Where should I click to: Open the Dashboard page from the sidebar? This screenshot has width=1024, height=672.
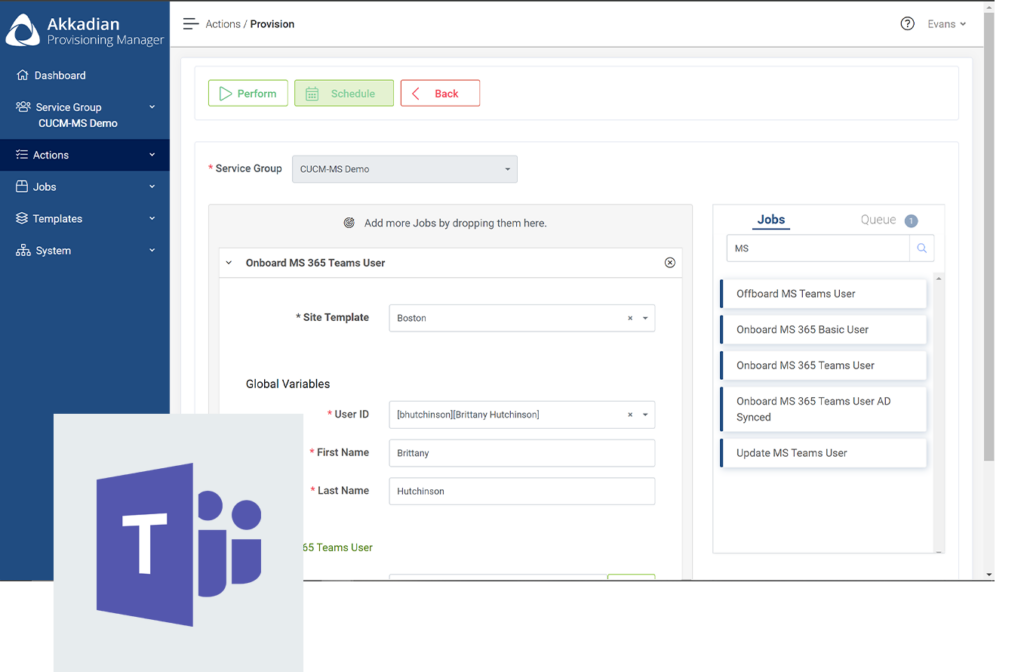pyautogui.click(x=60, y=74)
